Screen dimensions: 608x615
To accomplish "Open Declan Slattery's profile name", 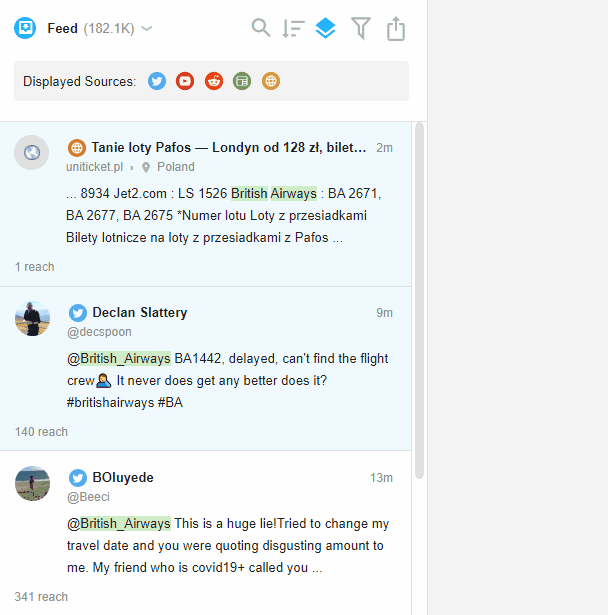I will coord(140,313).
